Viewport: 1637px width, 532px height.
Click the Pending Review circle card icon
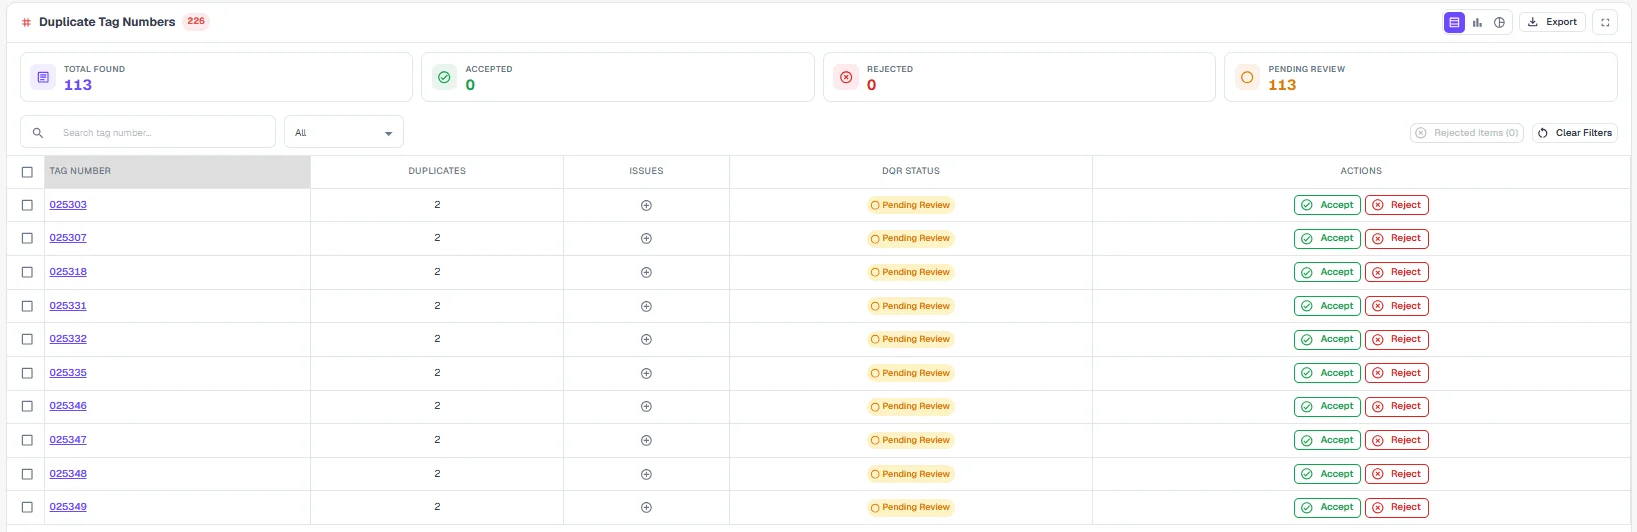(1247, 77)
